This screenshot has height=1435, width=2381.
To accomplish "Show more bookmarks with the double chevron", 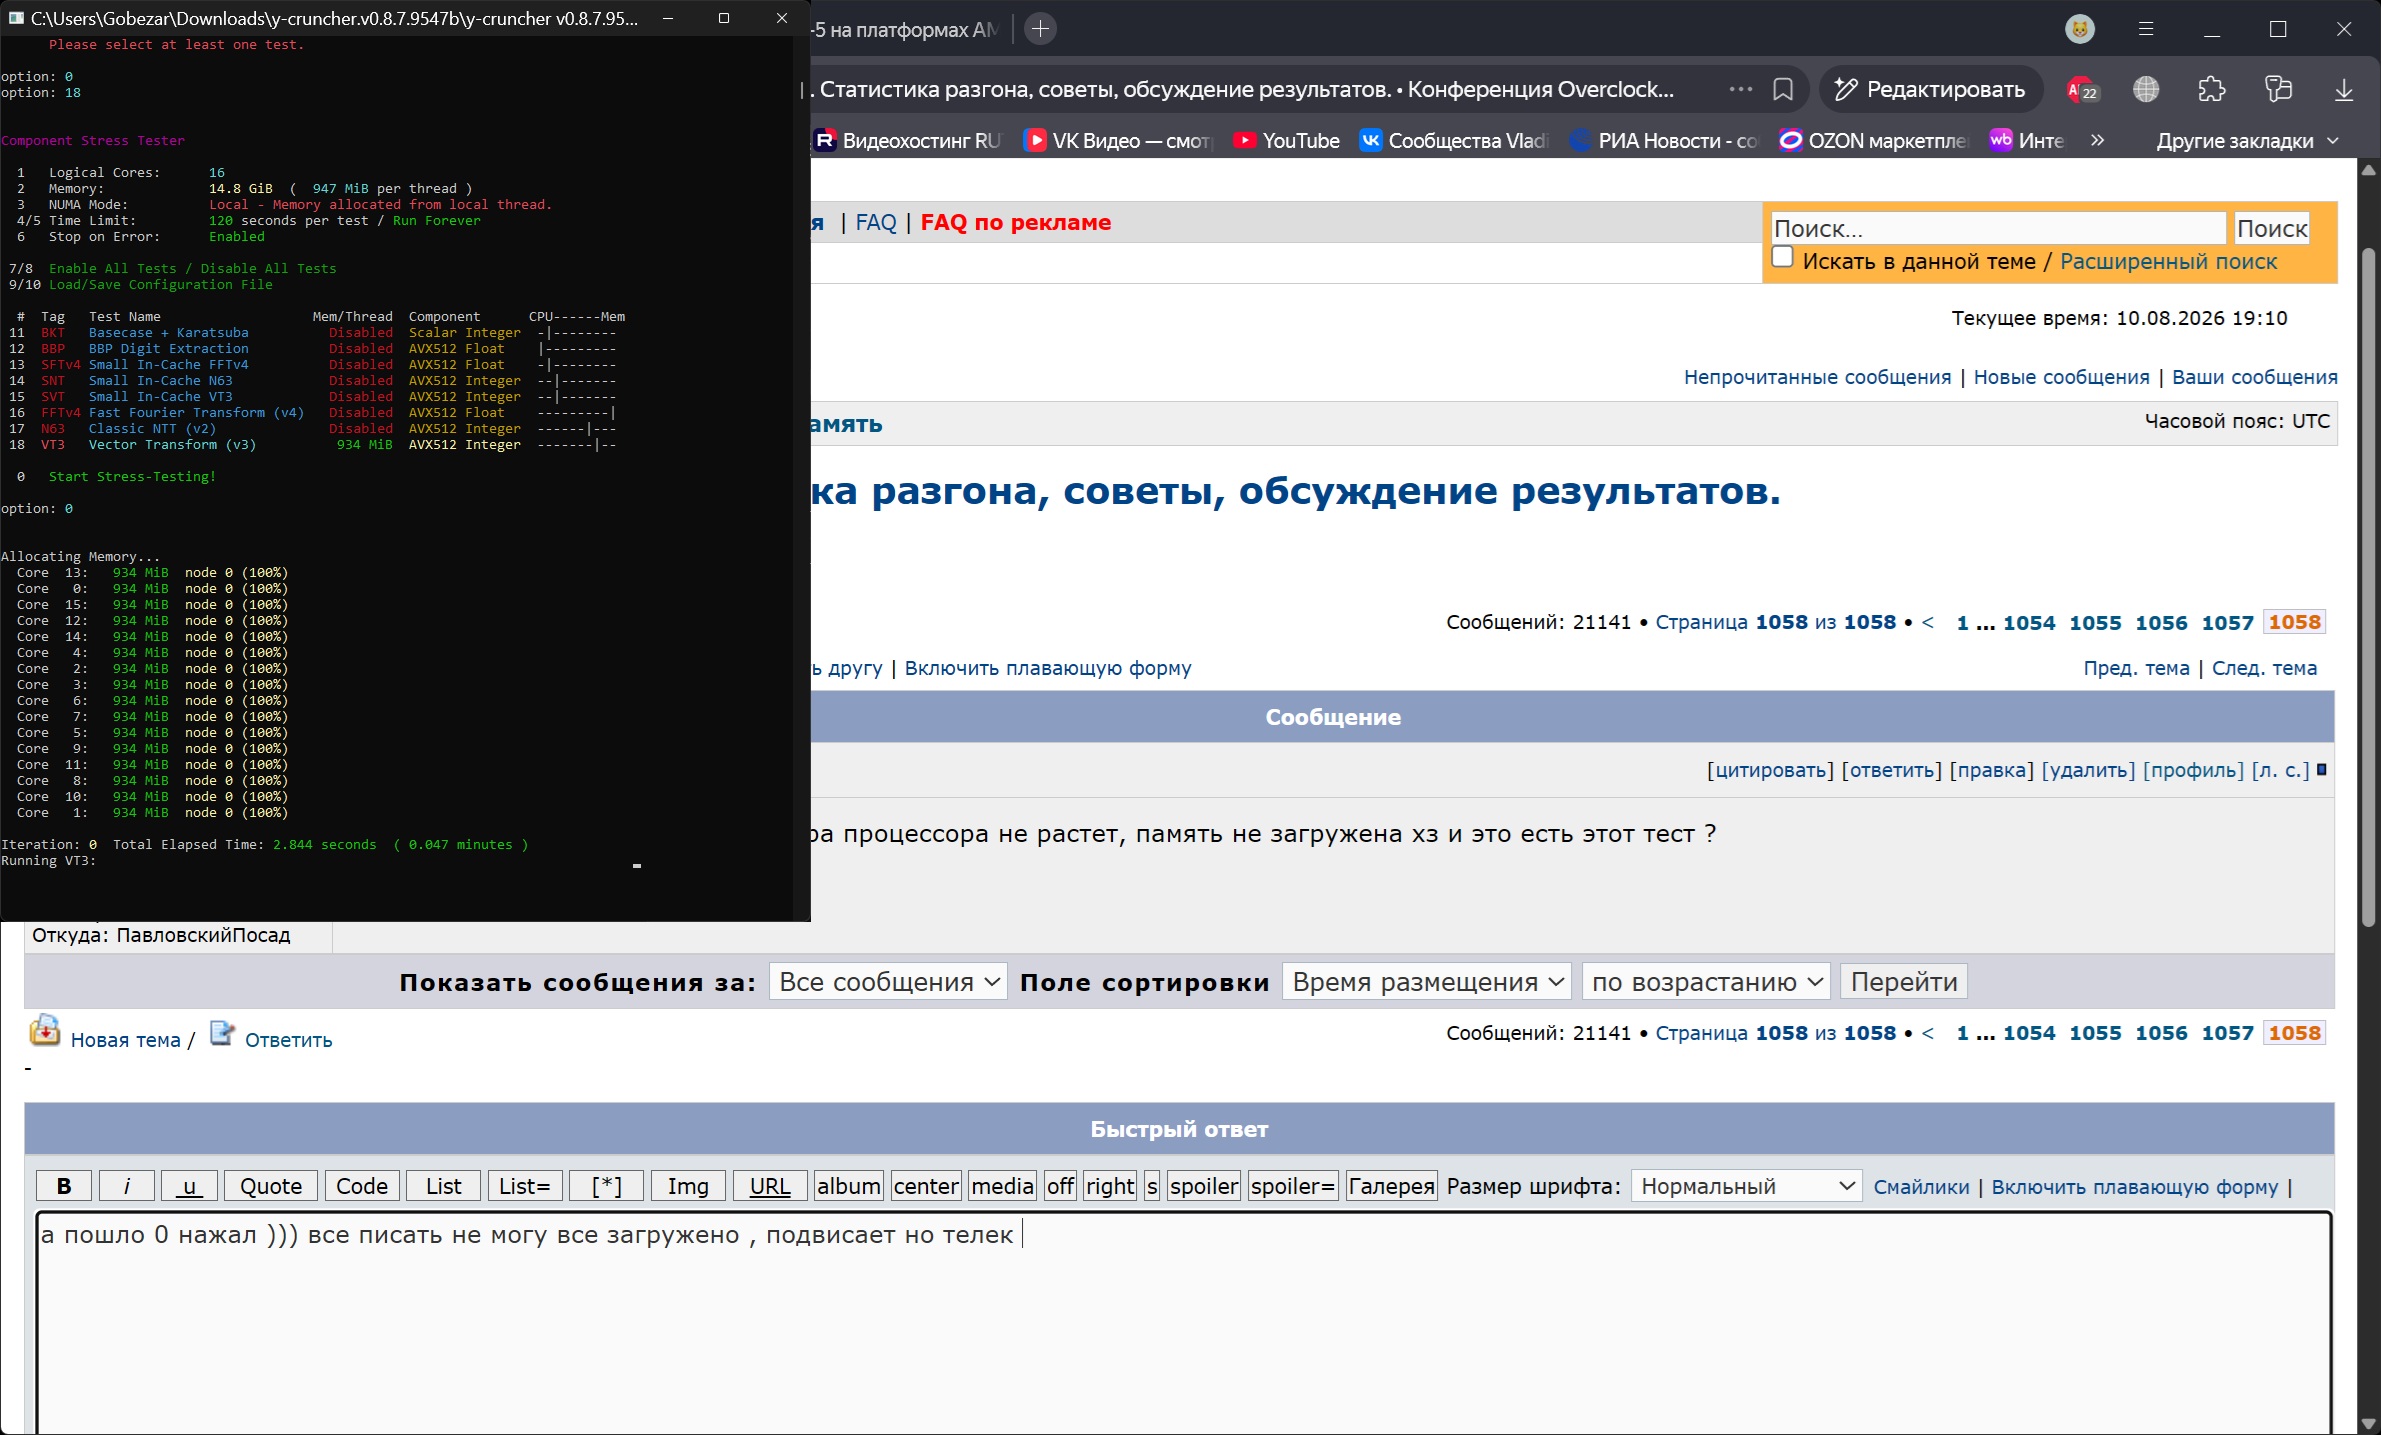I will tap(2097, 141).
